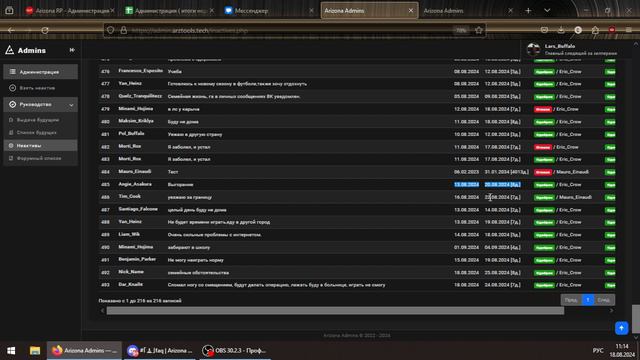This screenshot has width=640, height=360.
Task: Click the Liam_Wik name cell
Action: point(129,235)
